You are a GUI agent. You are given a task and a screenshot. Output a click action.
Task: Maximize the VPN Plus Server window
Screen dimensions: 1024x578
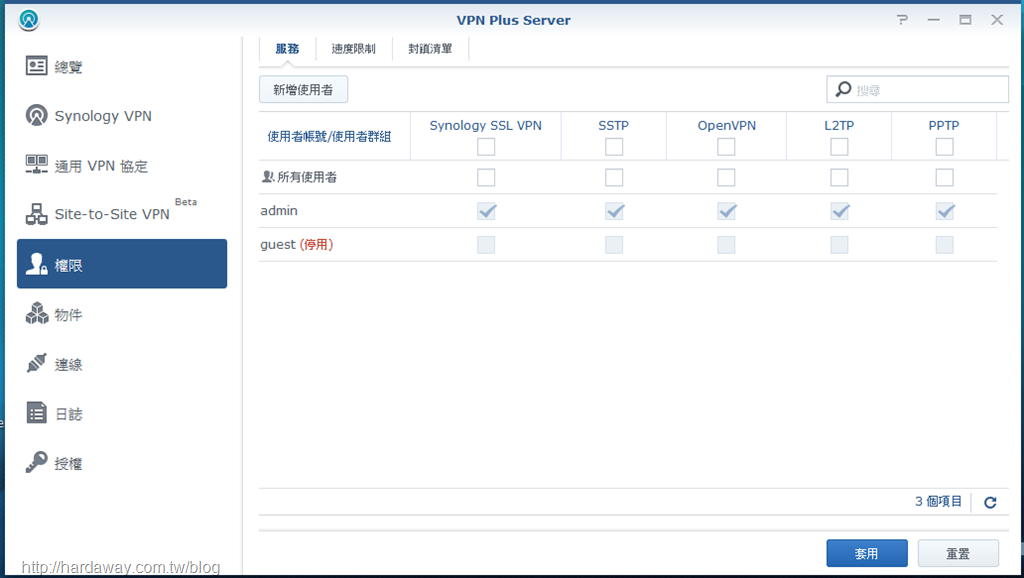tap(965, 20)
